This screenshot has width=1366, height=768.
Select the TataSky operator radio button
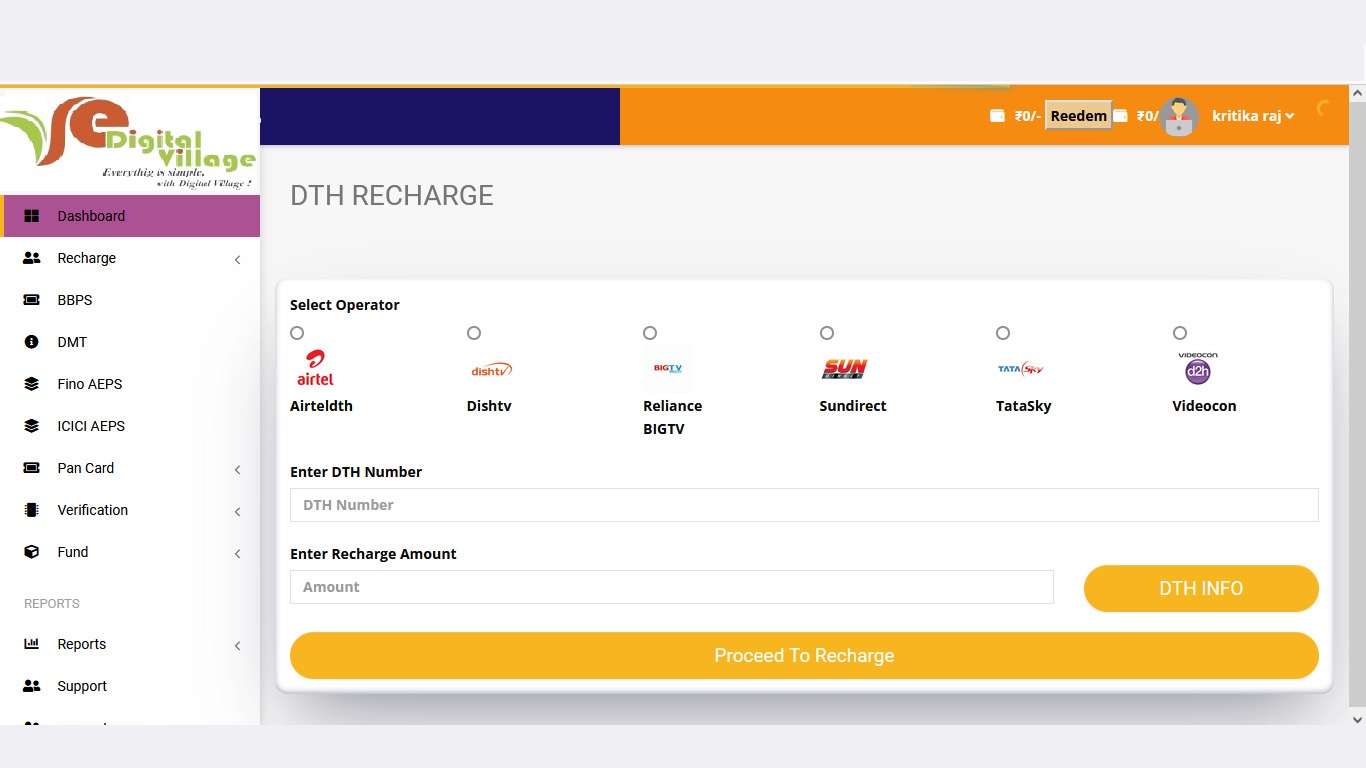click(x=1003, y=333)
